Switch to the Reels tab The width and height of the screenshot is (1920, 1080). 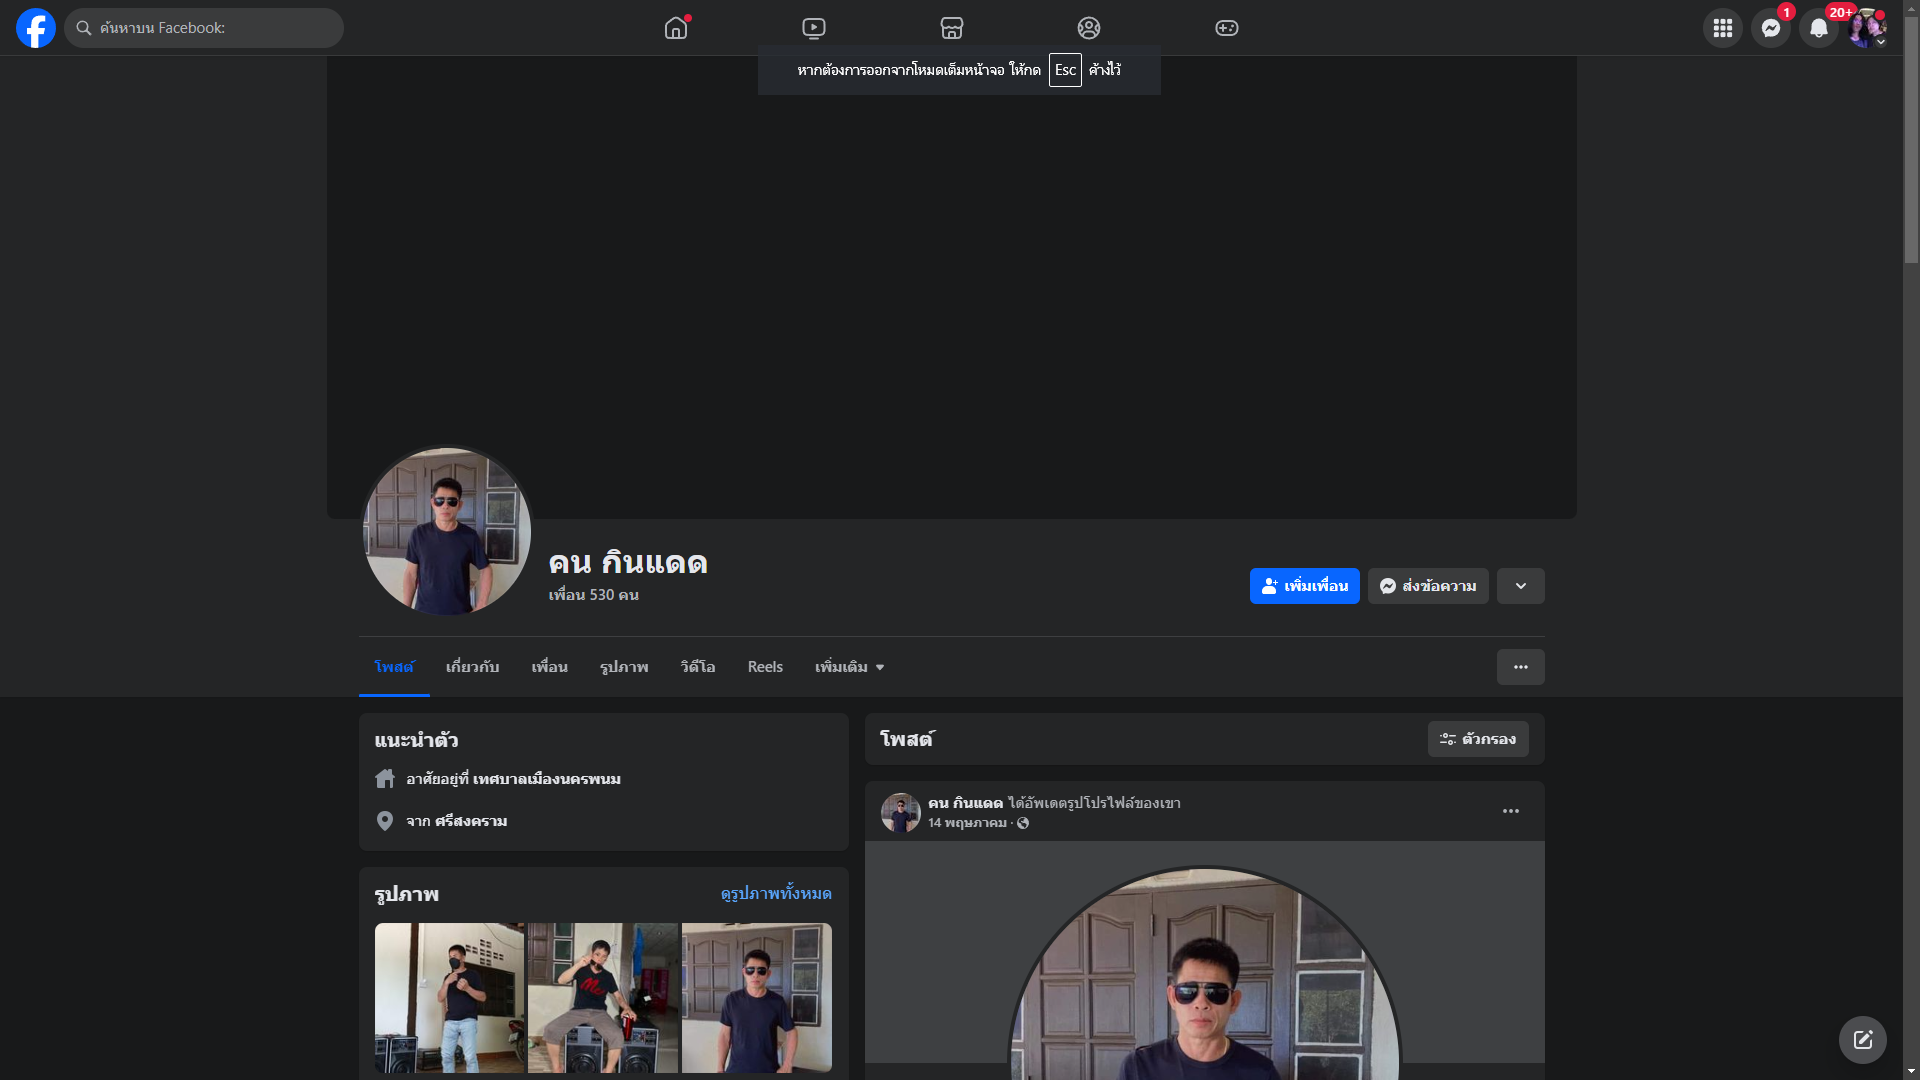pos(765,667)
